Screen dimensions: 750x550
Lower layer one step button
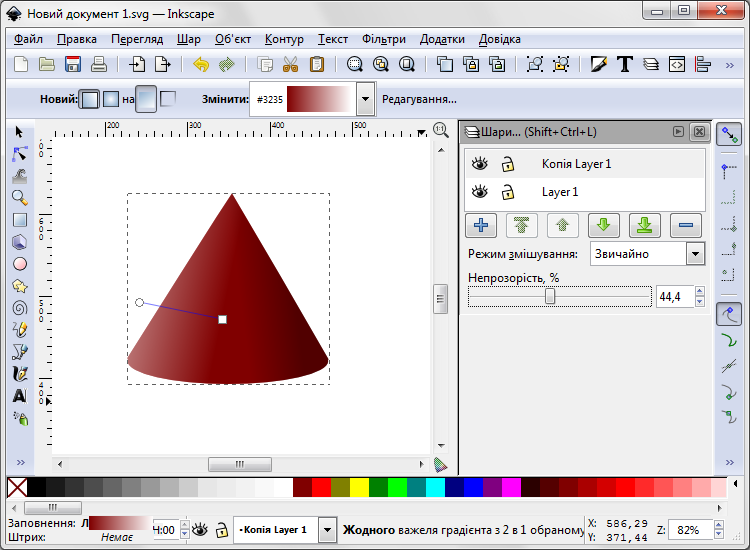click(x=604, y=225)
